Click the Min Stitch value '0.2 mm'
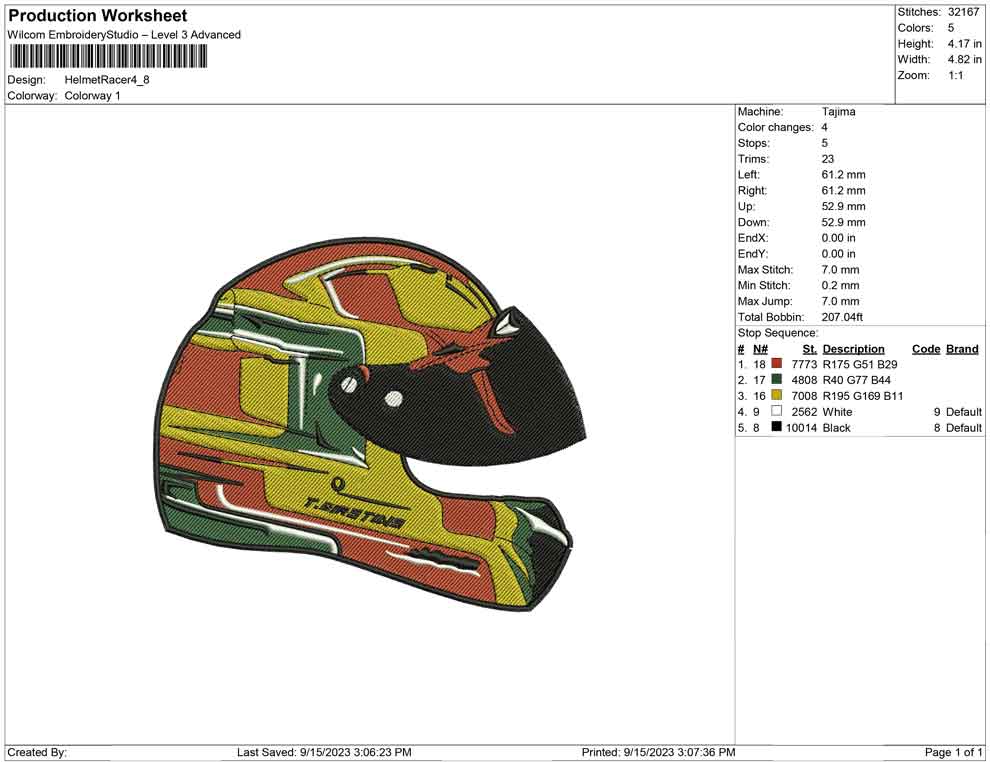Viewport: 990px width, 762px height. (x=840, y=285)
